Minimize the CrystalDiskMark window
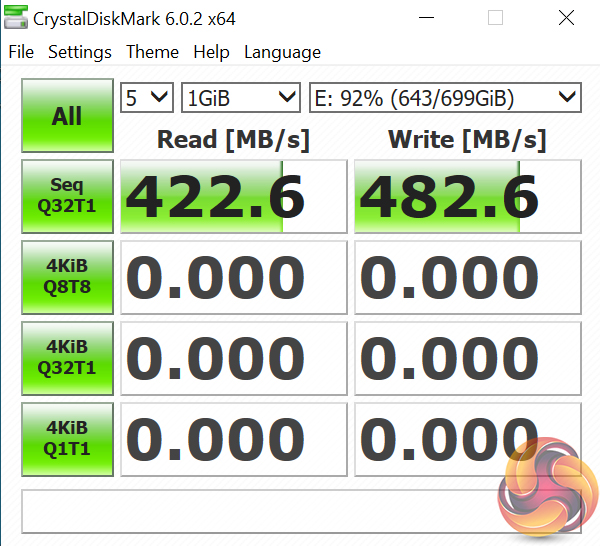Screen dimensions: 600x546 (x=426, y=18)
